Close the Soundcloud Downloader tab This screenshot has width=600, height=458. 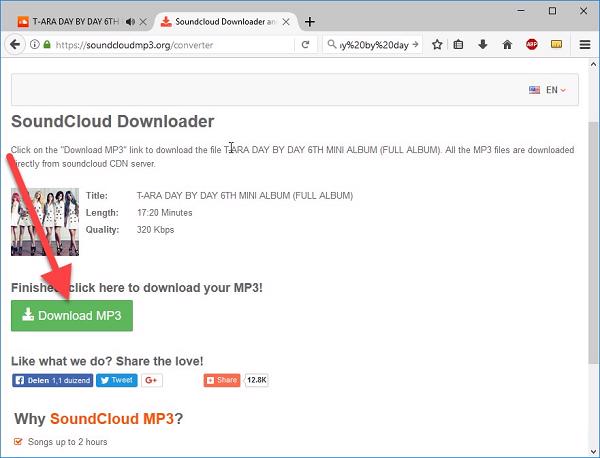286,22
